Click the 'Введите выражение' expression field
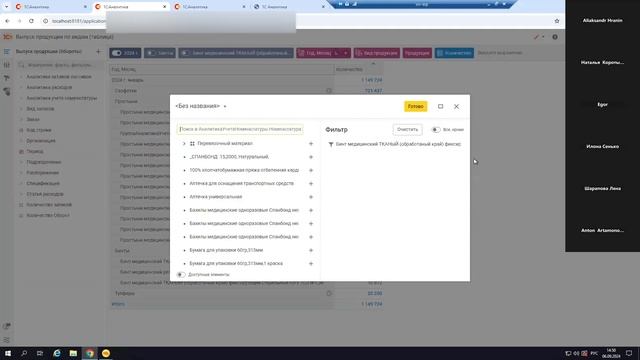Viewport: 640px width, 360px height. click(500, 53)
